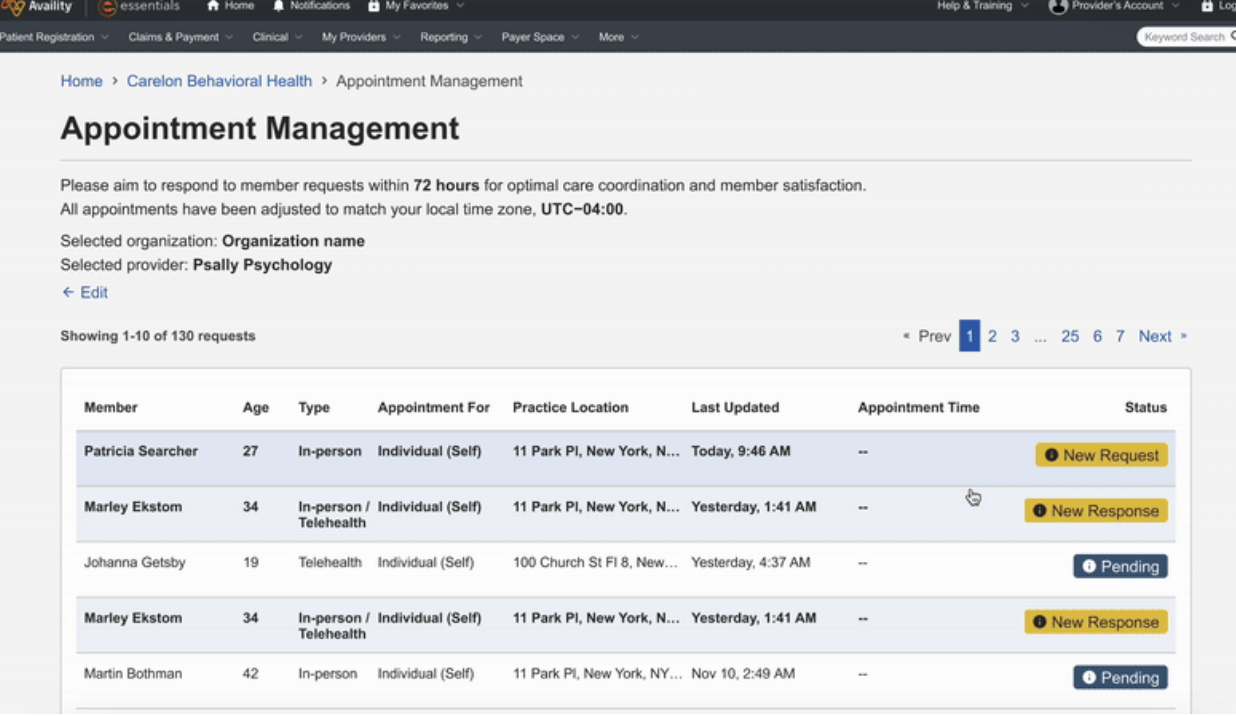This screenshot has height=716, width=1236.
Task: Click the Today, 9:46 AM timestamp
Action: pyautogui.click(x=741, y=451)
